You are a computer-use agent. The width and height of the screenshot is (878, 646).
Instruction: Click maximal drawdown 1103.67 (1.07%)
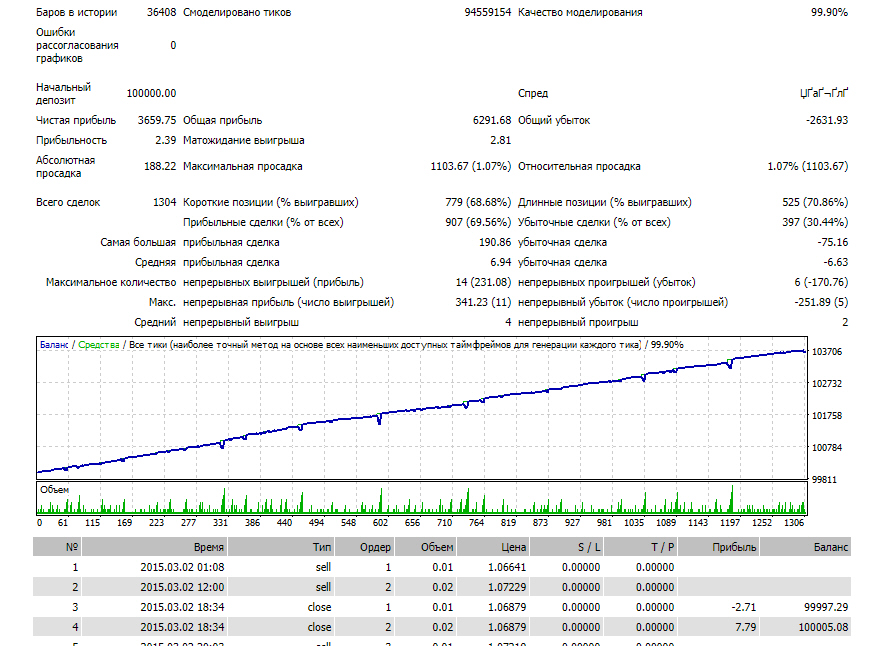pyautogui.click(x=470, y=166)
